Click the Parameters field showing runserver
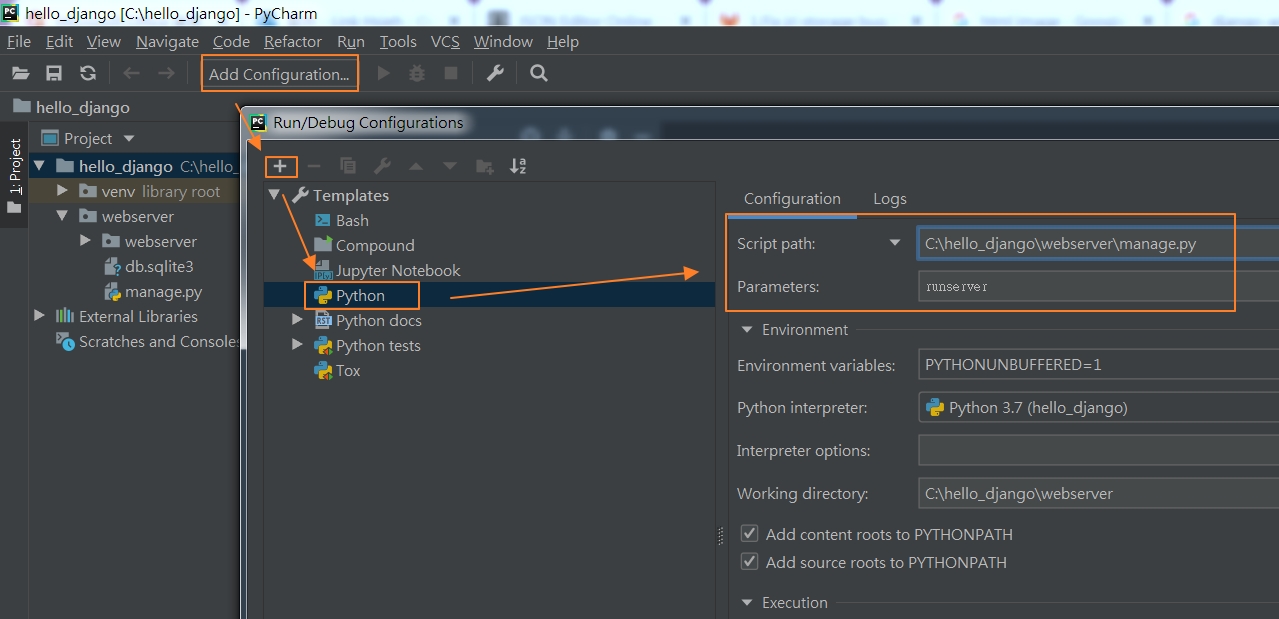Screen dimensions: 1279x619 point(1075,285)
